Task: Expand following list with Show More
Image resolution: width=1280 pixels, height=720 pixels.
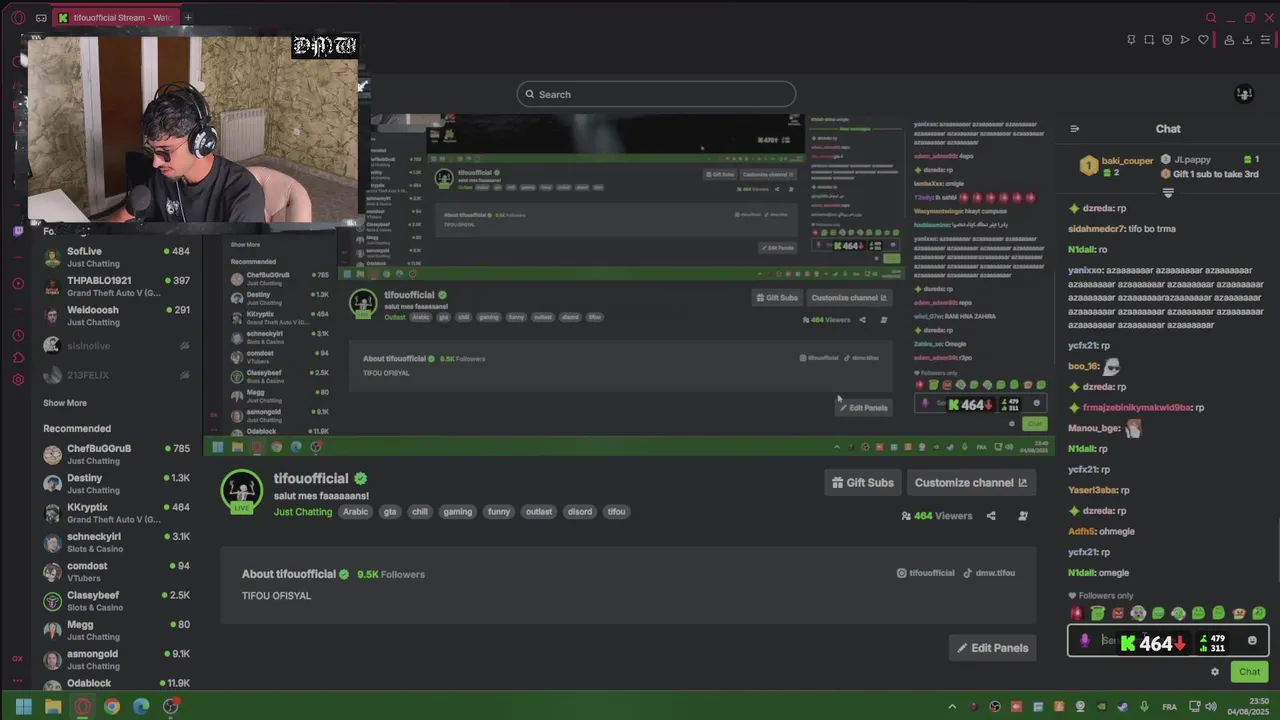Action: click(x=65, y=403)
